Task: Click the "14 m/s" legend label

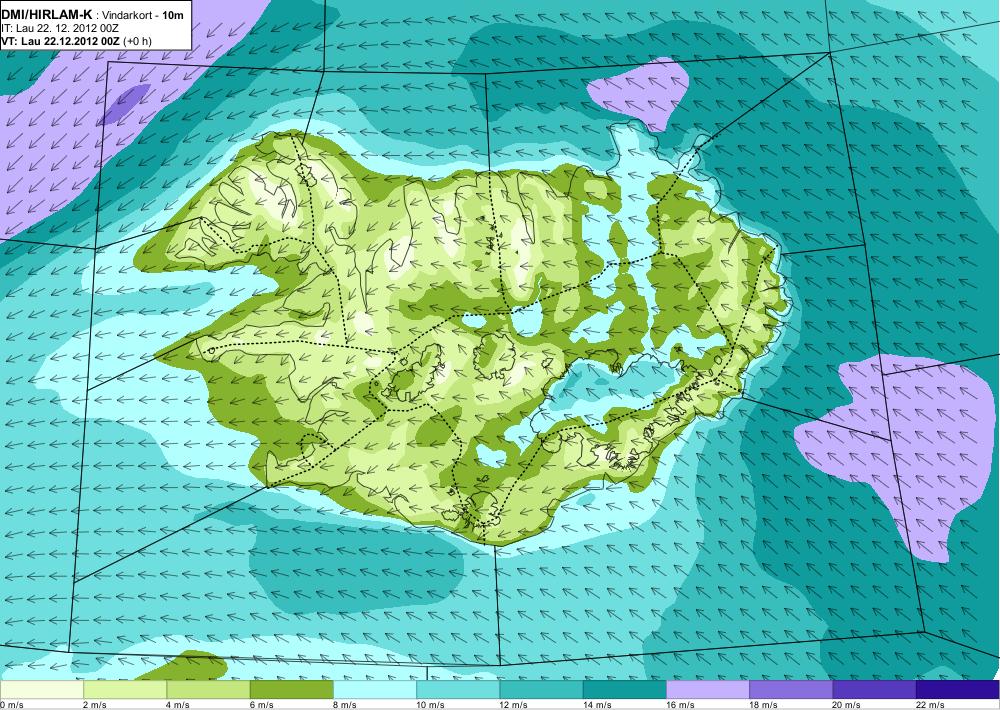Action: click(597, 705)
